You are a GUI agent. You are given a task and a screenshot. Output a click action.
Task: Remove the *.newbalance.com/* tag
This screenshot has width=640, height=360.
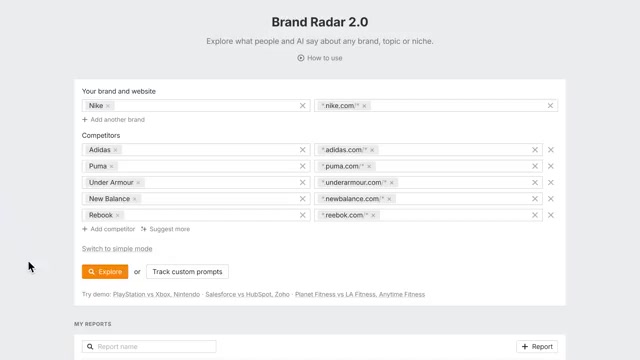pyautogui.click(x=389, y=199)
